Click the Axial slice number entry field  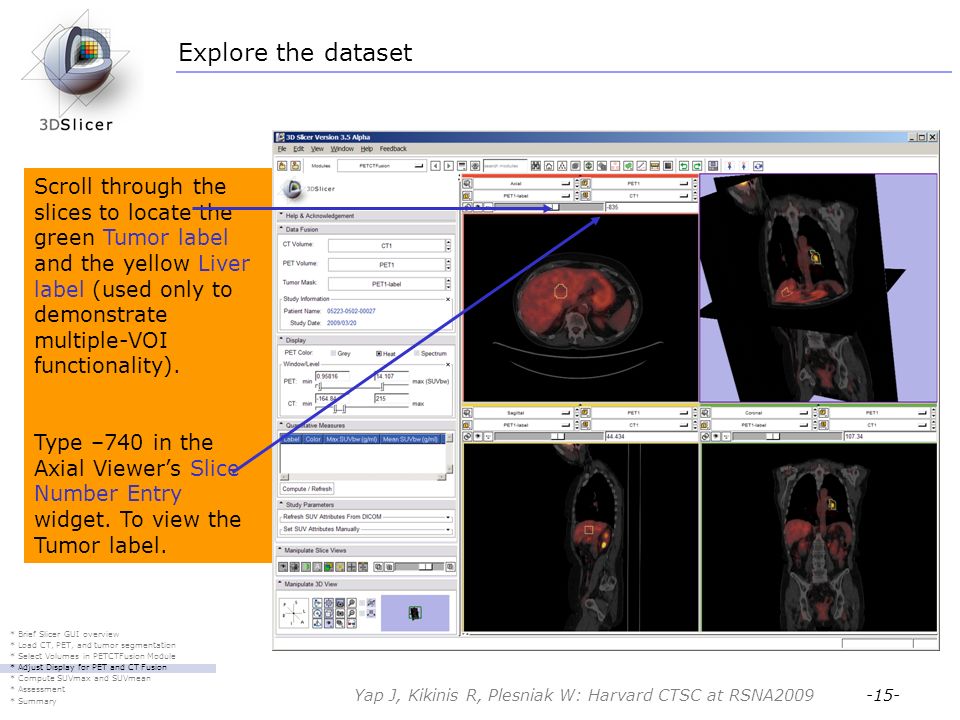651,207
